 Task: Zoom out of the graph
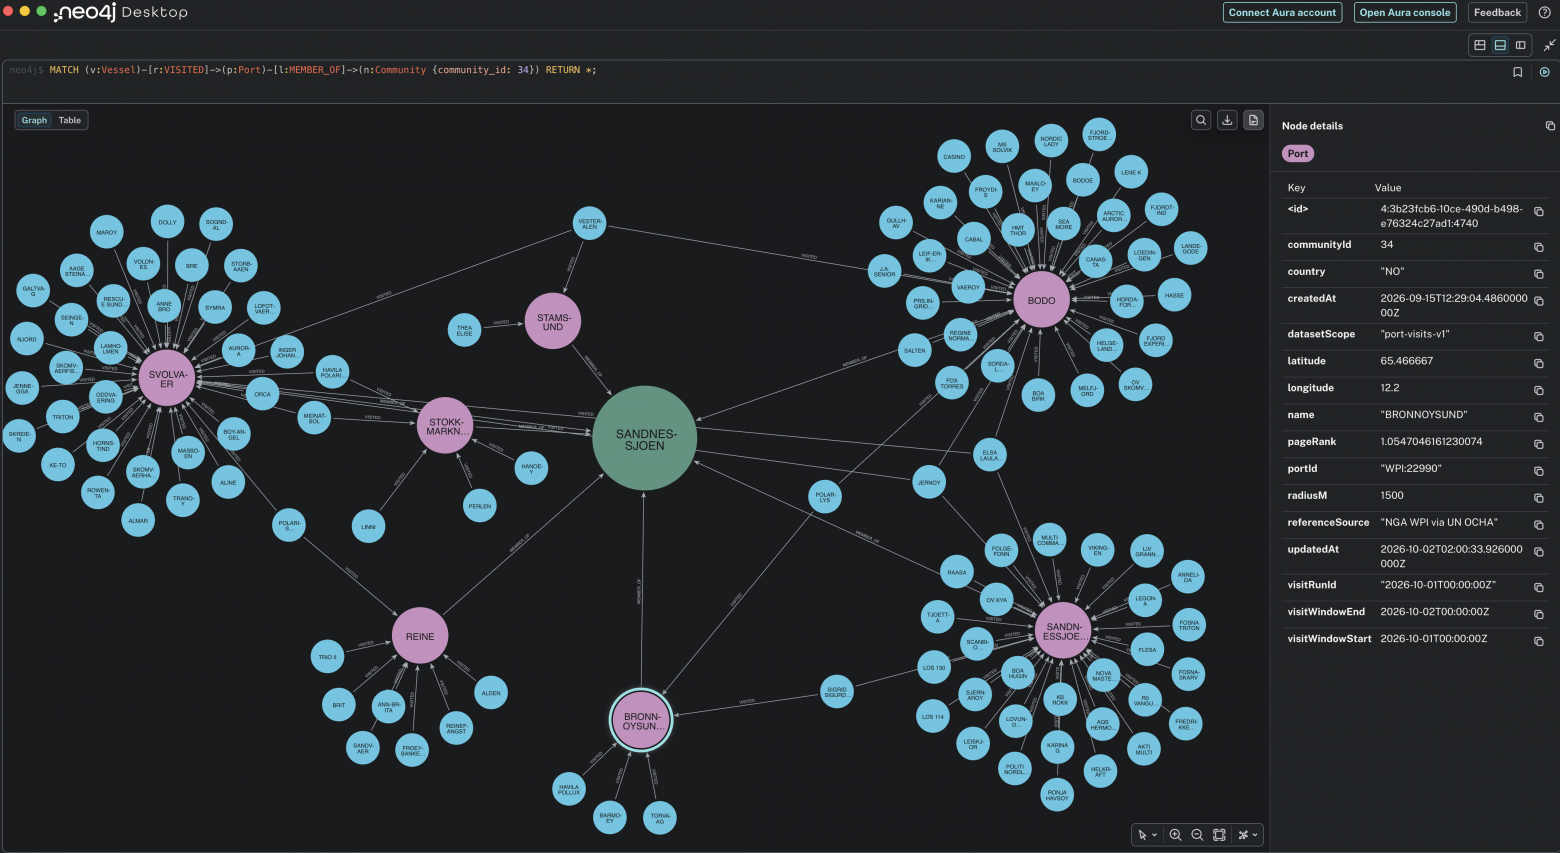point(1197,835)
